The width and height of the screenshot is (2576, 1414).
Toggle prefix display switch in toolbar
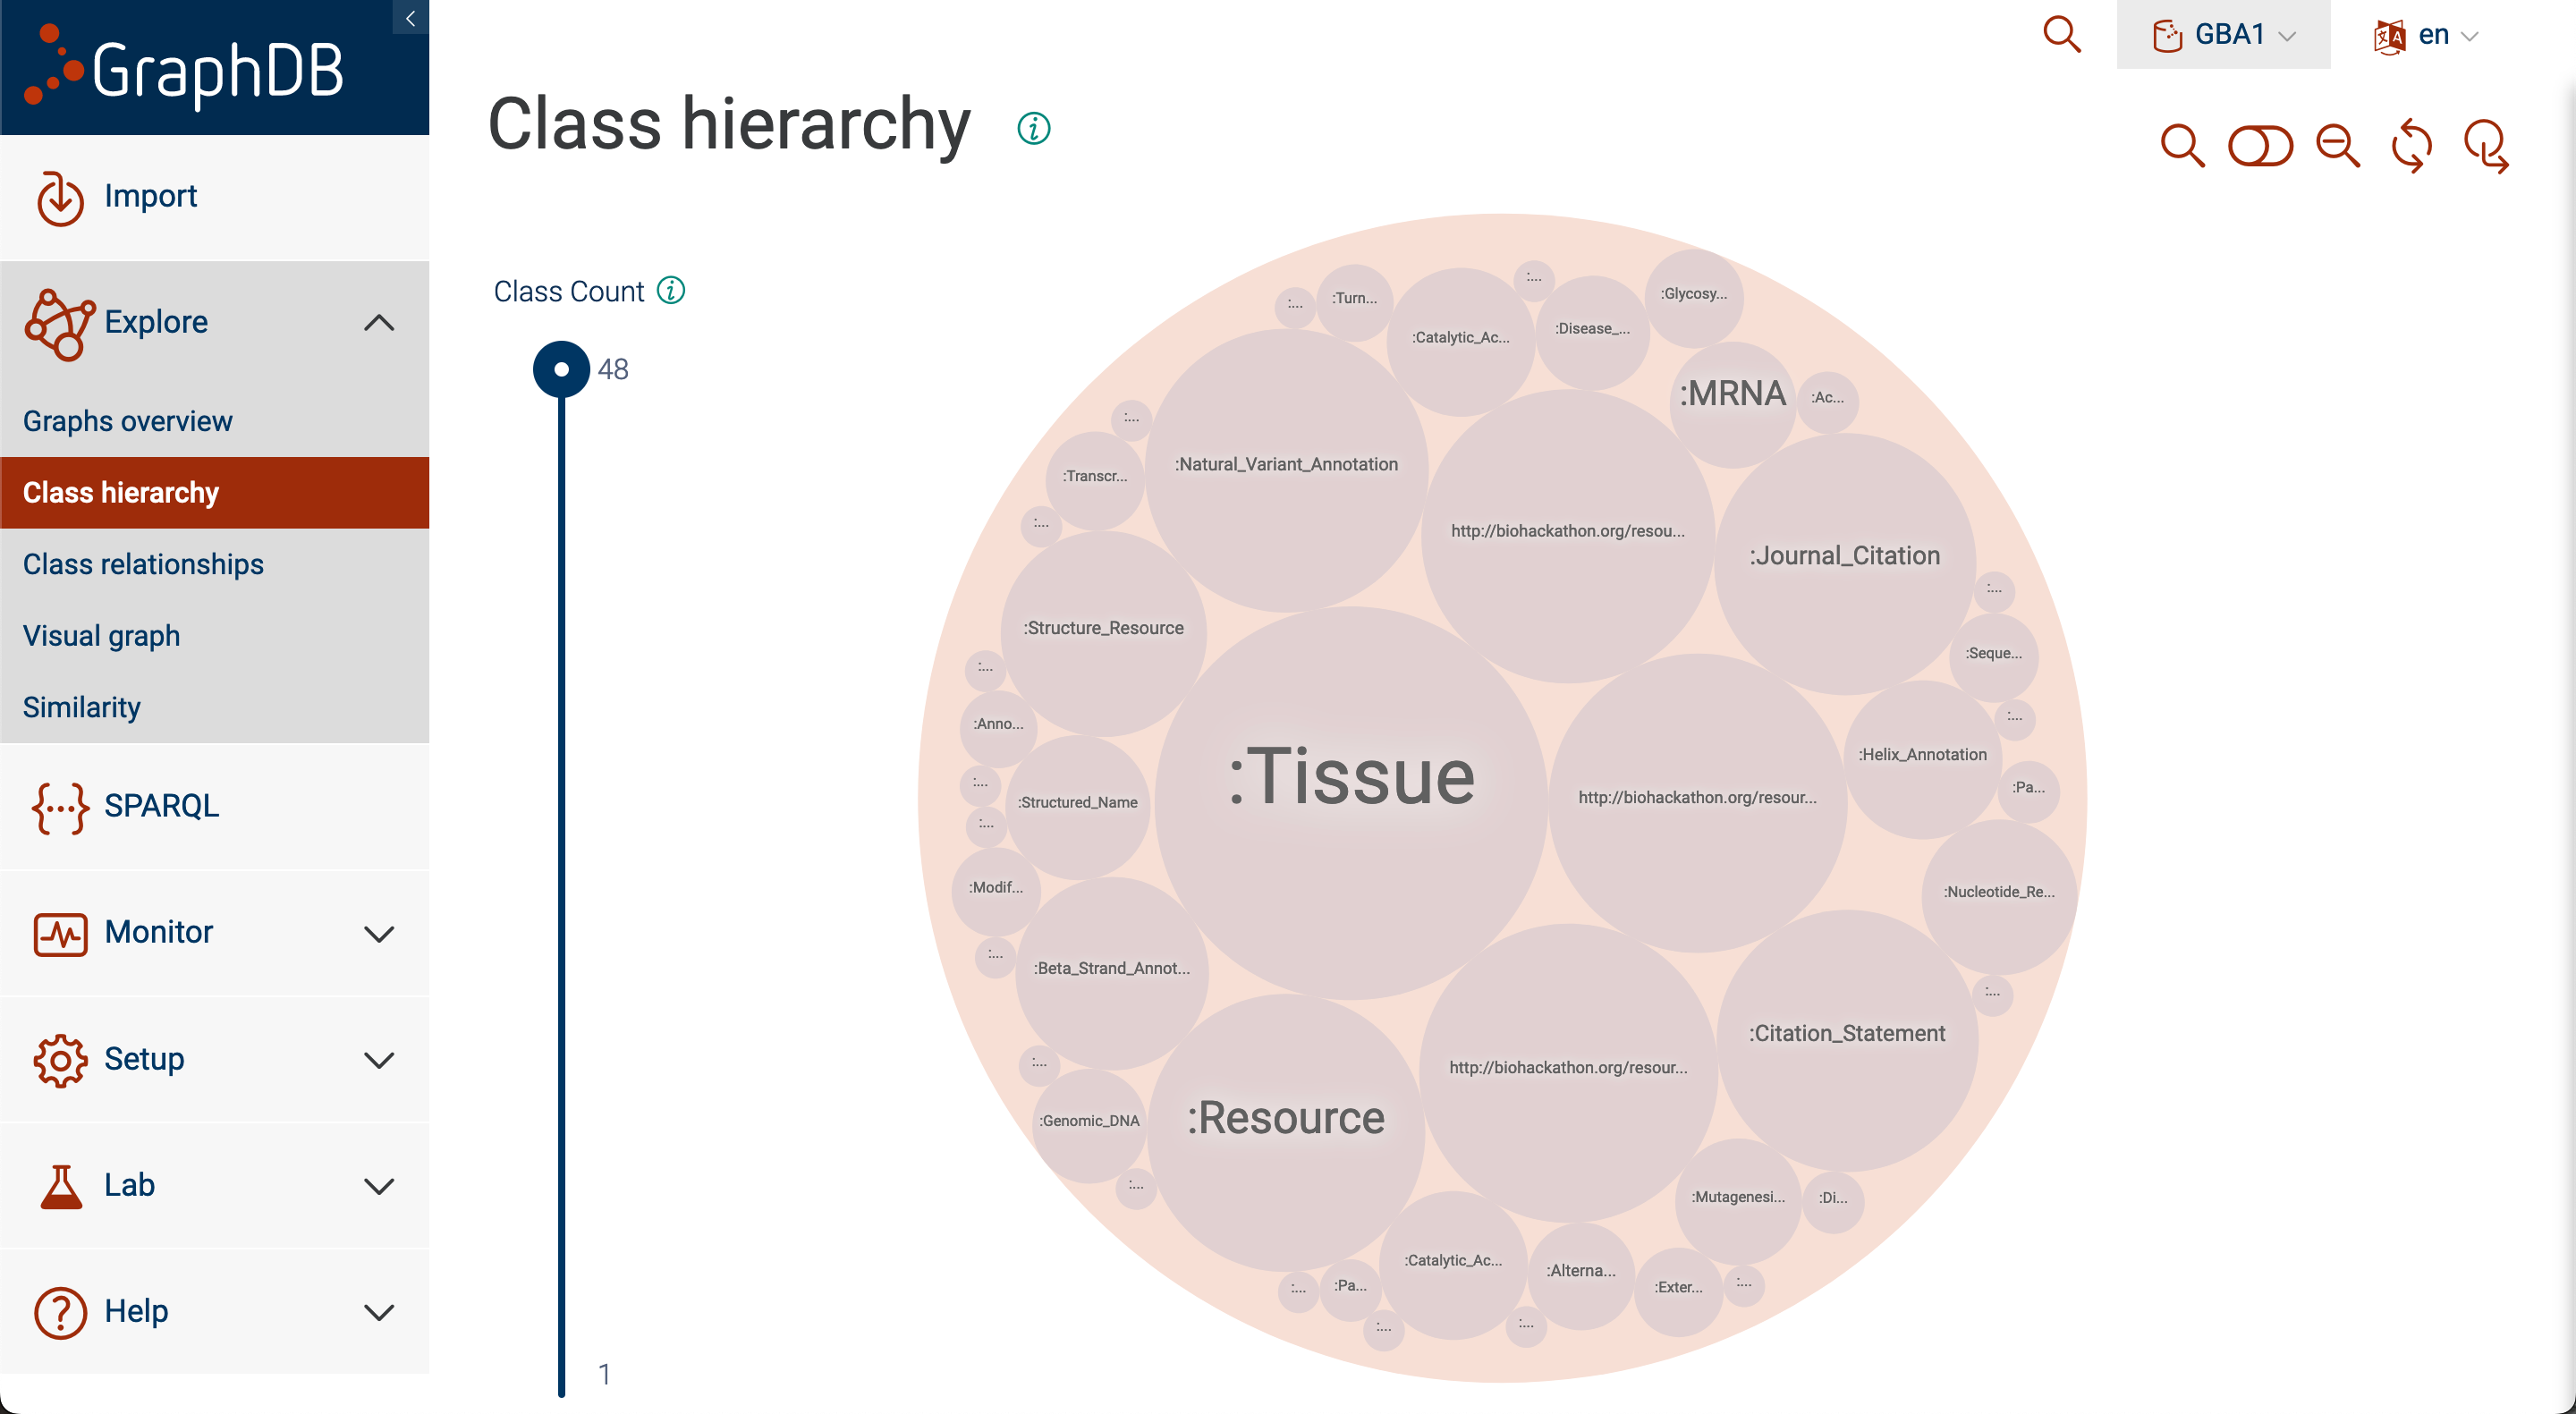click(2260, 146)
